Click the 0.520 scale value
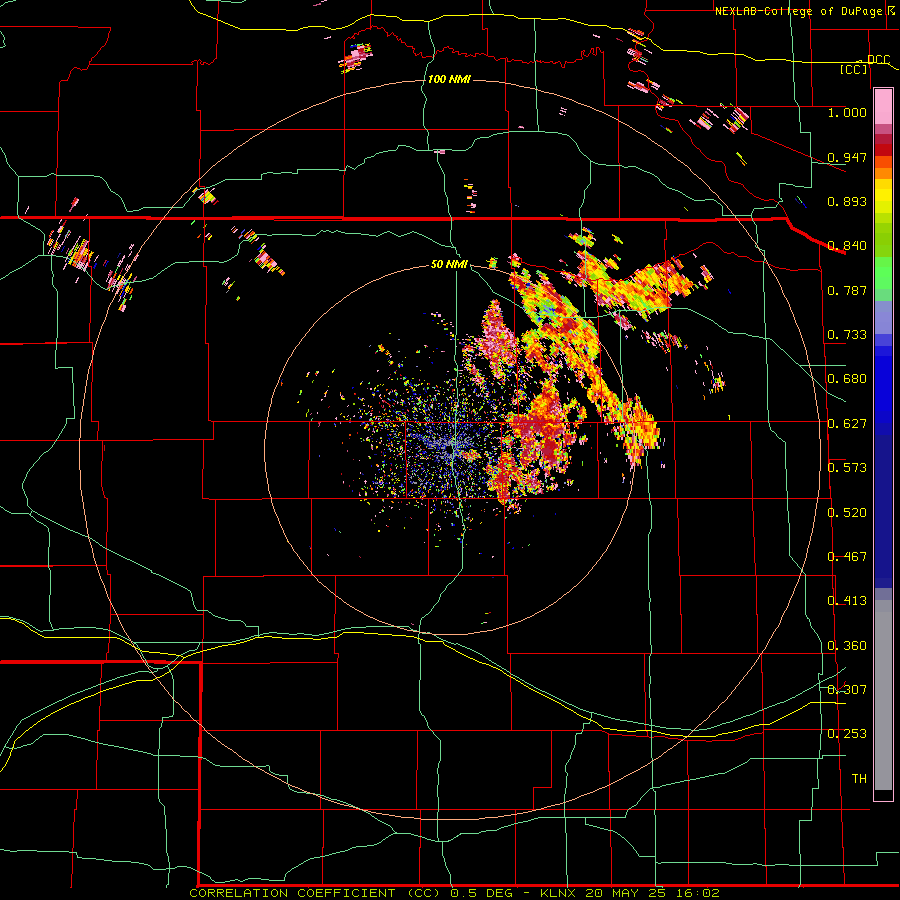The width and height of the screenshot is (900, 900). point(847,513)
